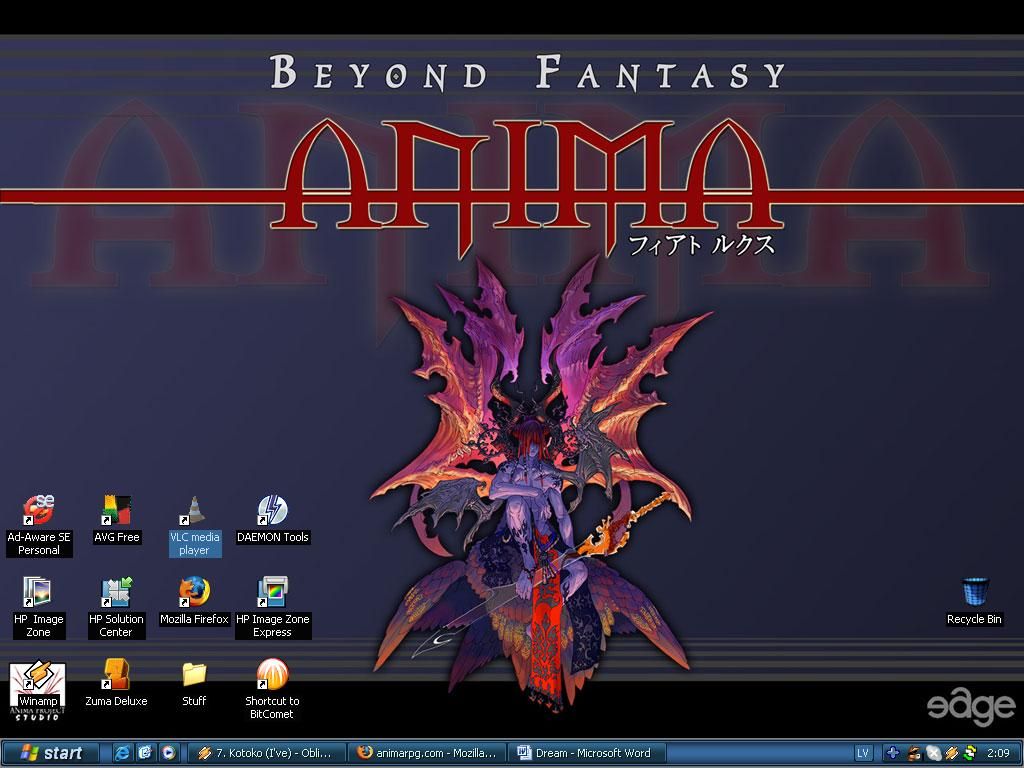
Task: Open the DAEMON Tools desktop icon
Action: [272, 520]
